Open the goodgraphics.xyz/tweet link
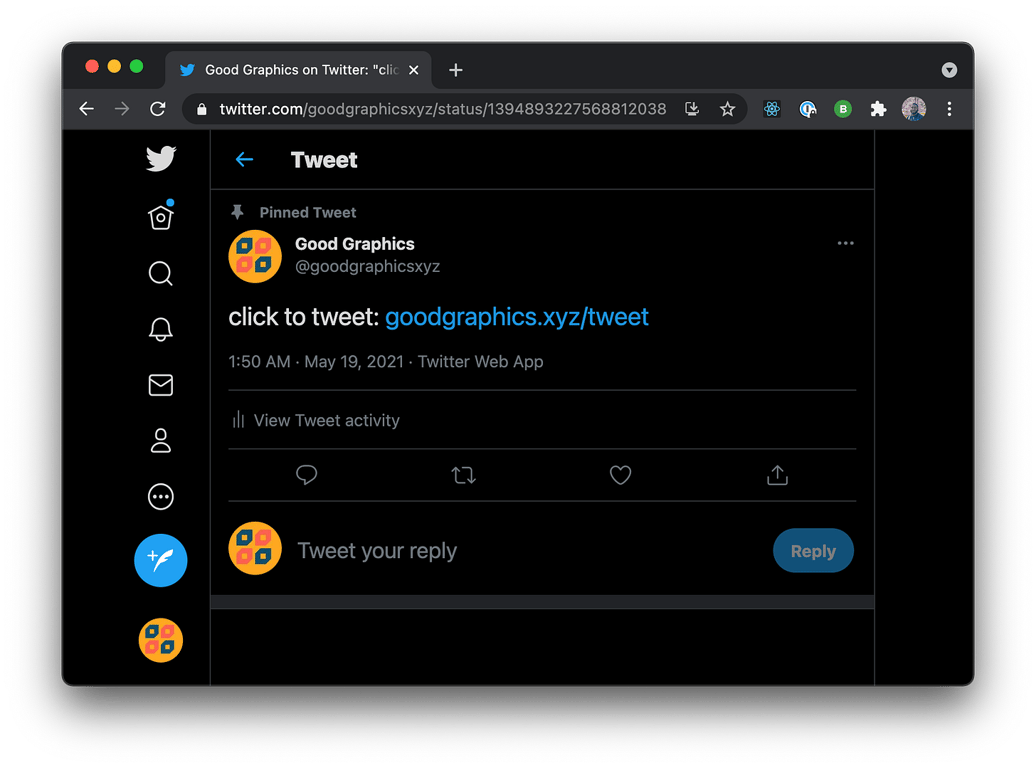This screenshot has width=1036, height=768. point(517,317)
